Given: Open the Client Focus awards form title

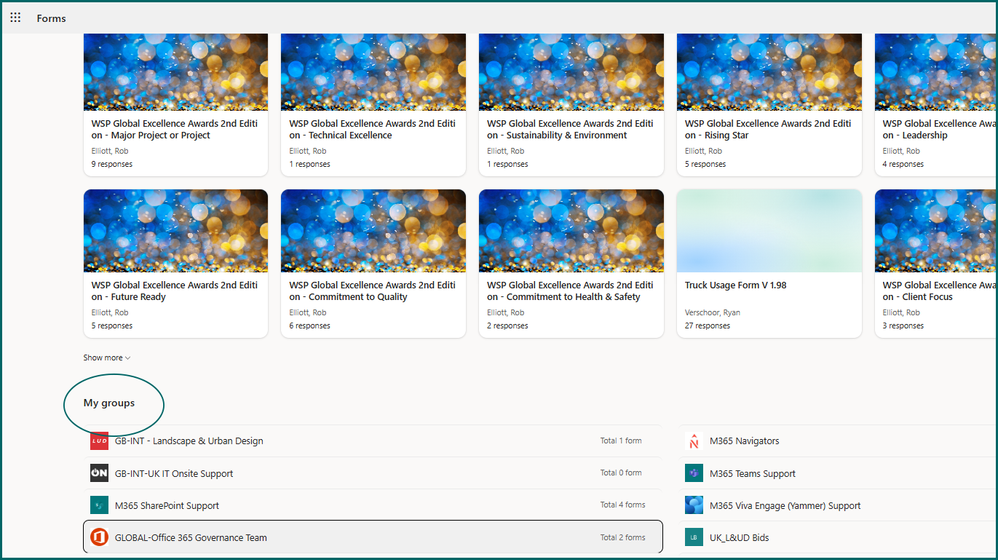Looking at the screenshot, I should [x=939, y=291].
